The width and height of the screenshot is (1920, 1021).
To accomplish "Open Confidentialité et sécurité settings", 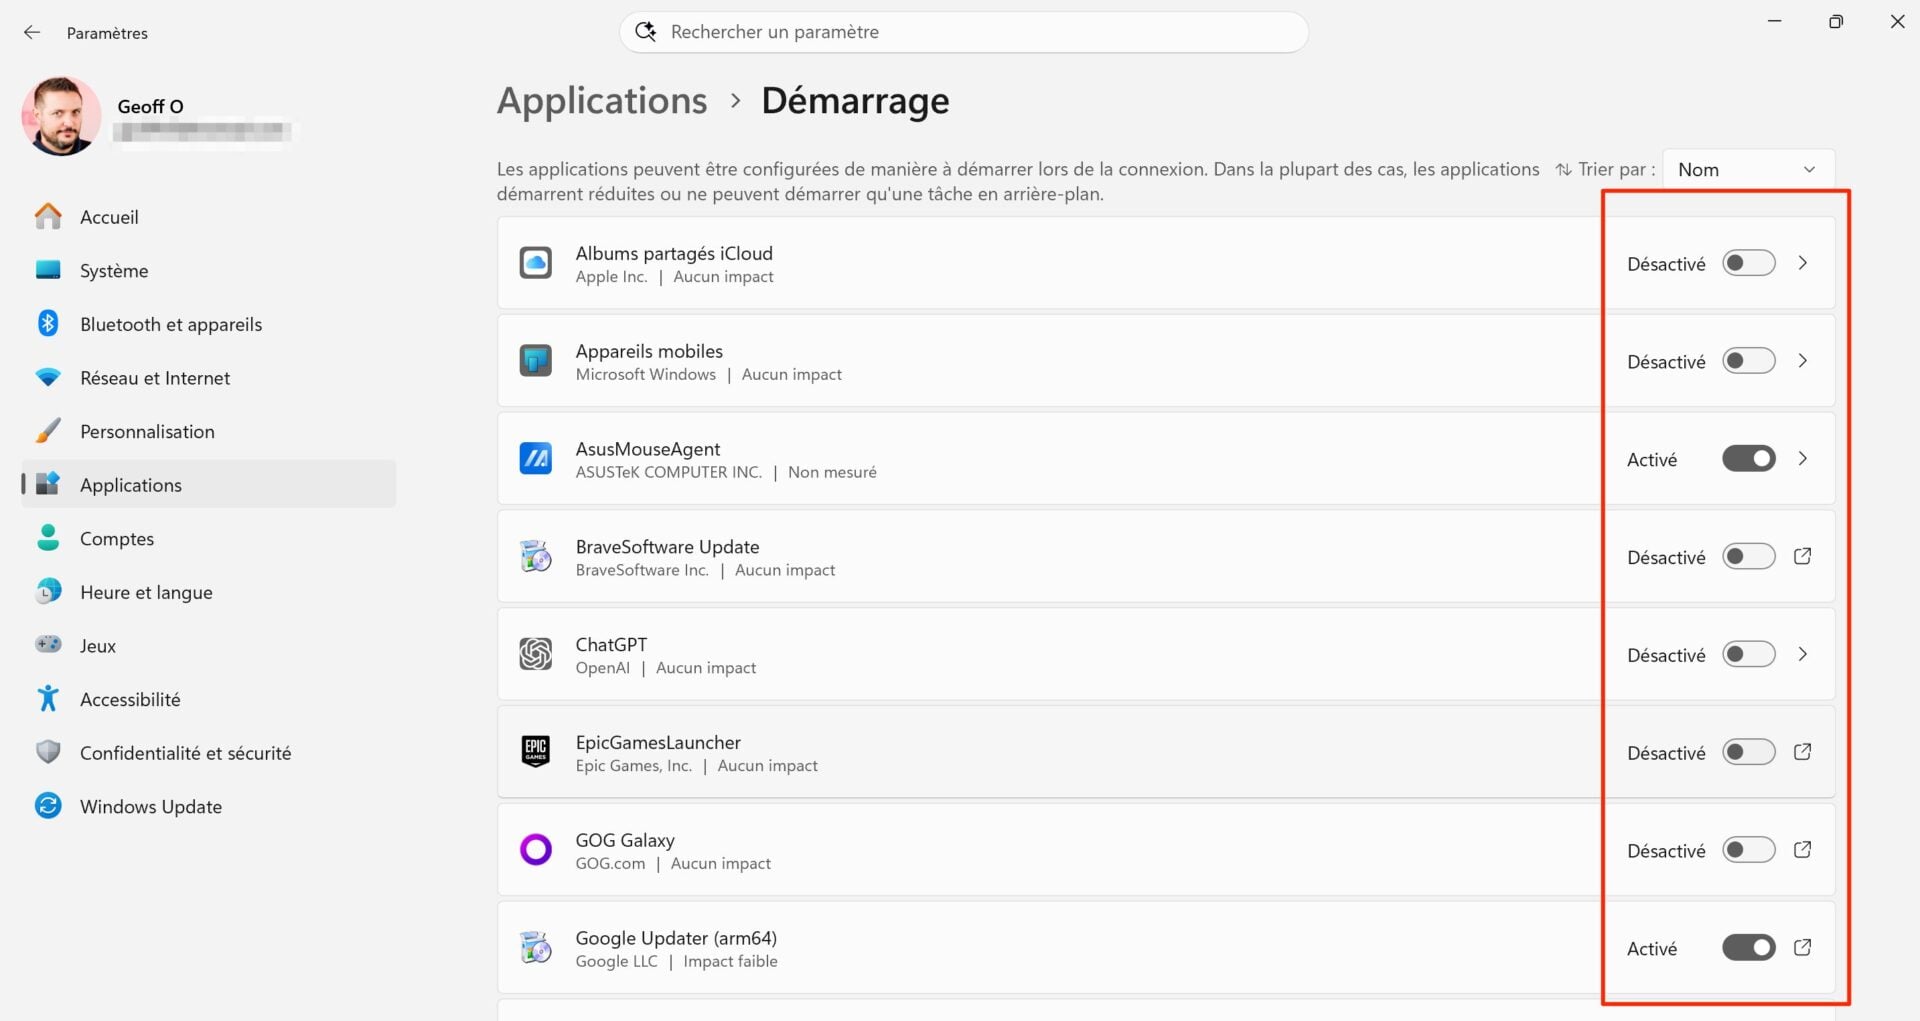I will [x=185, y=752].
